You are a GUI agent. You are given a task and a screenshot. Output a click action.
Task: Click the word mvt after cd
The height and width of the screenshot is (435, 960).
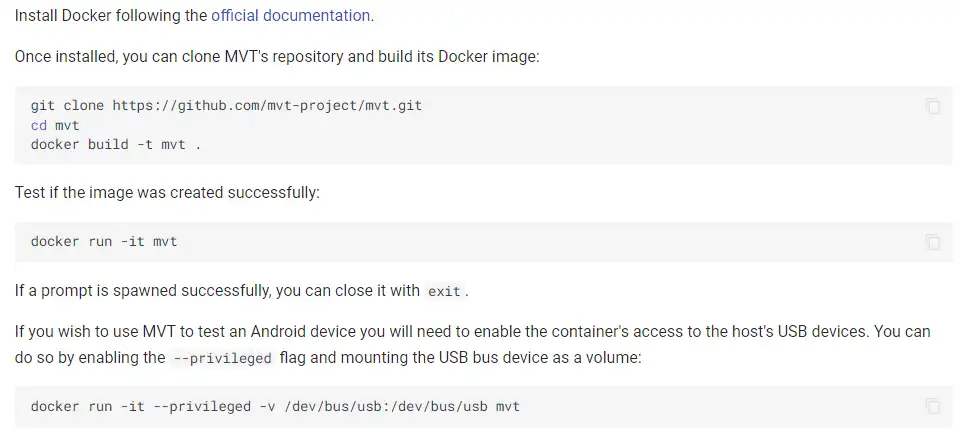[x=67, y=125]
